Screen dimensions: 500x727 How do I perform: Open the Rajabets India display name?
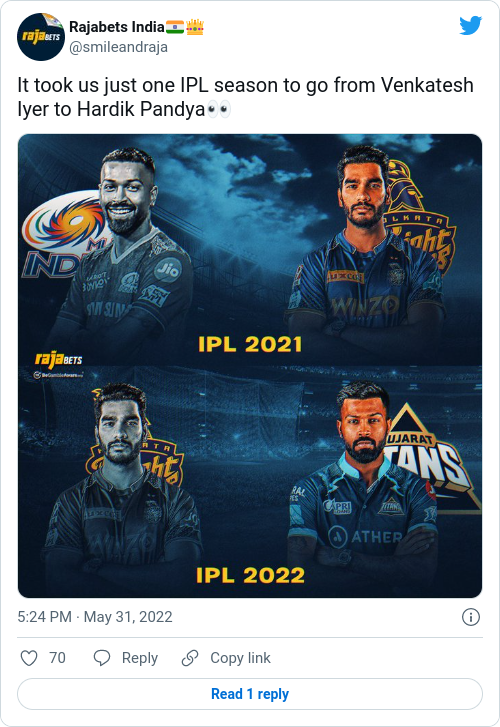(x=116, y=27)
